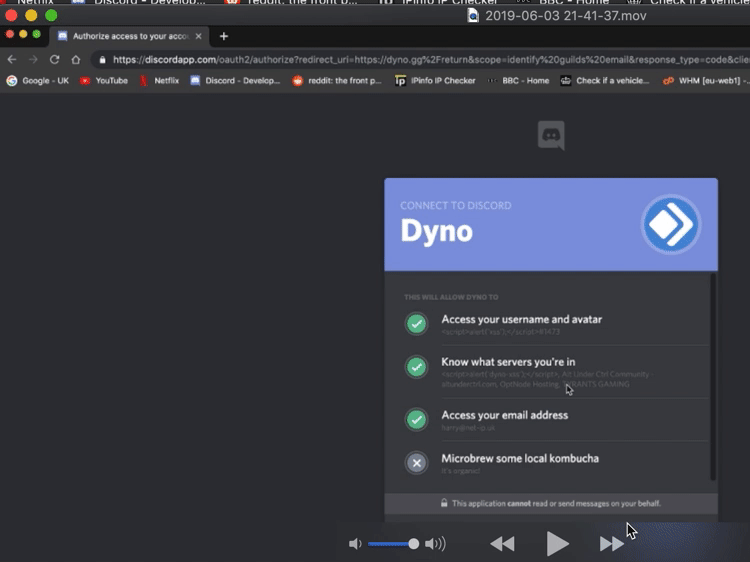Click X icon beside Microbrew some local kombucha

417,463
